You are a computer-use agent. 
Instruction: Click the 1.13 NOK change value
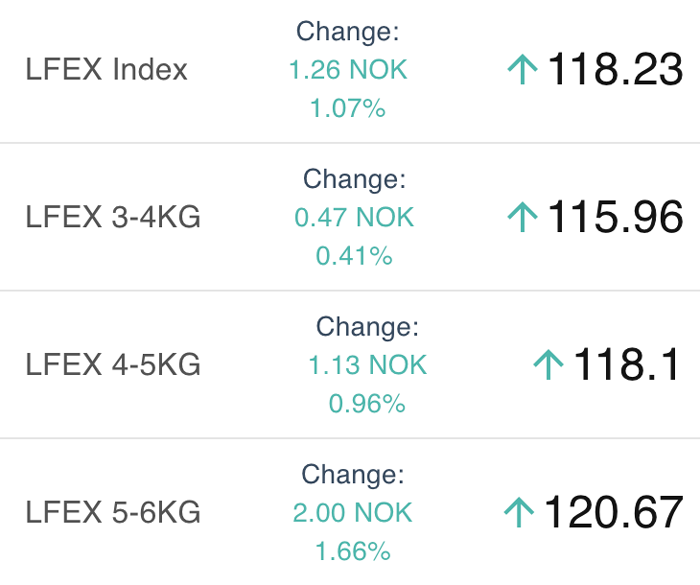pos(367,365)
